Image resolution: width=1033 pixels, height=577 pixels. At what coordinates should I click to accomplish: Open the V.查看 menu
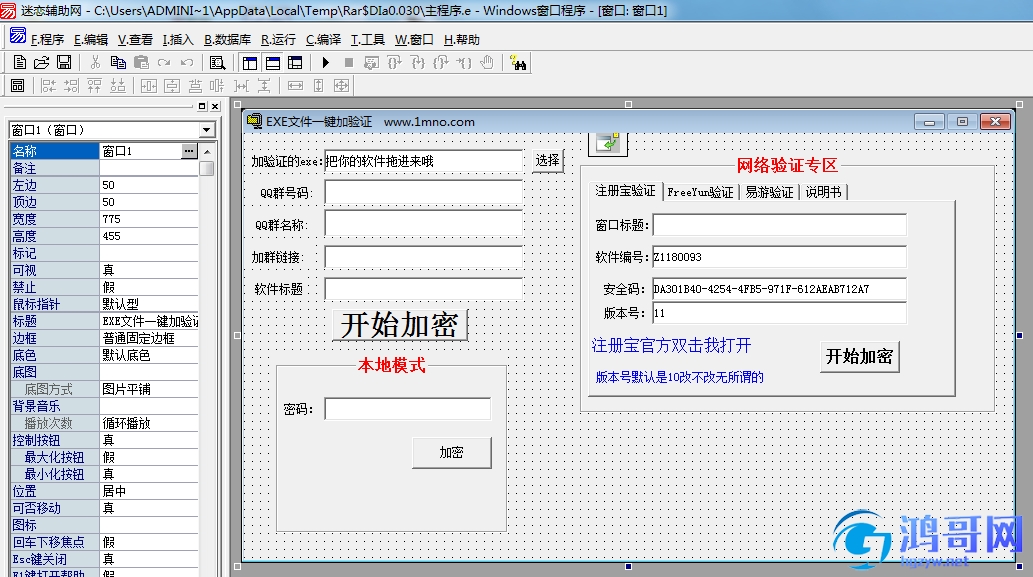pos(135,40)
